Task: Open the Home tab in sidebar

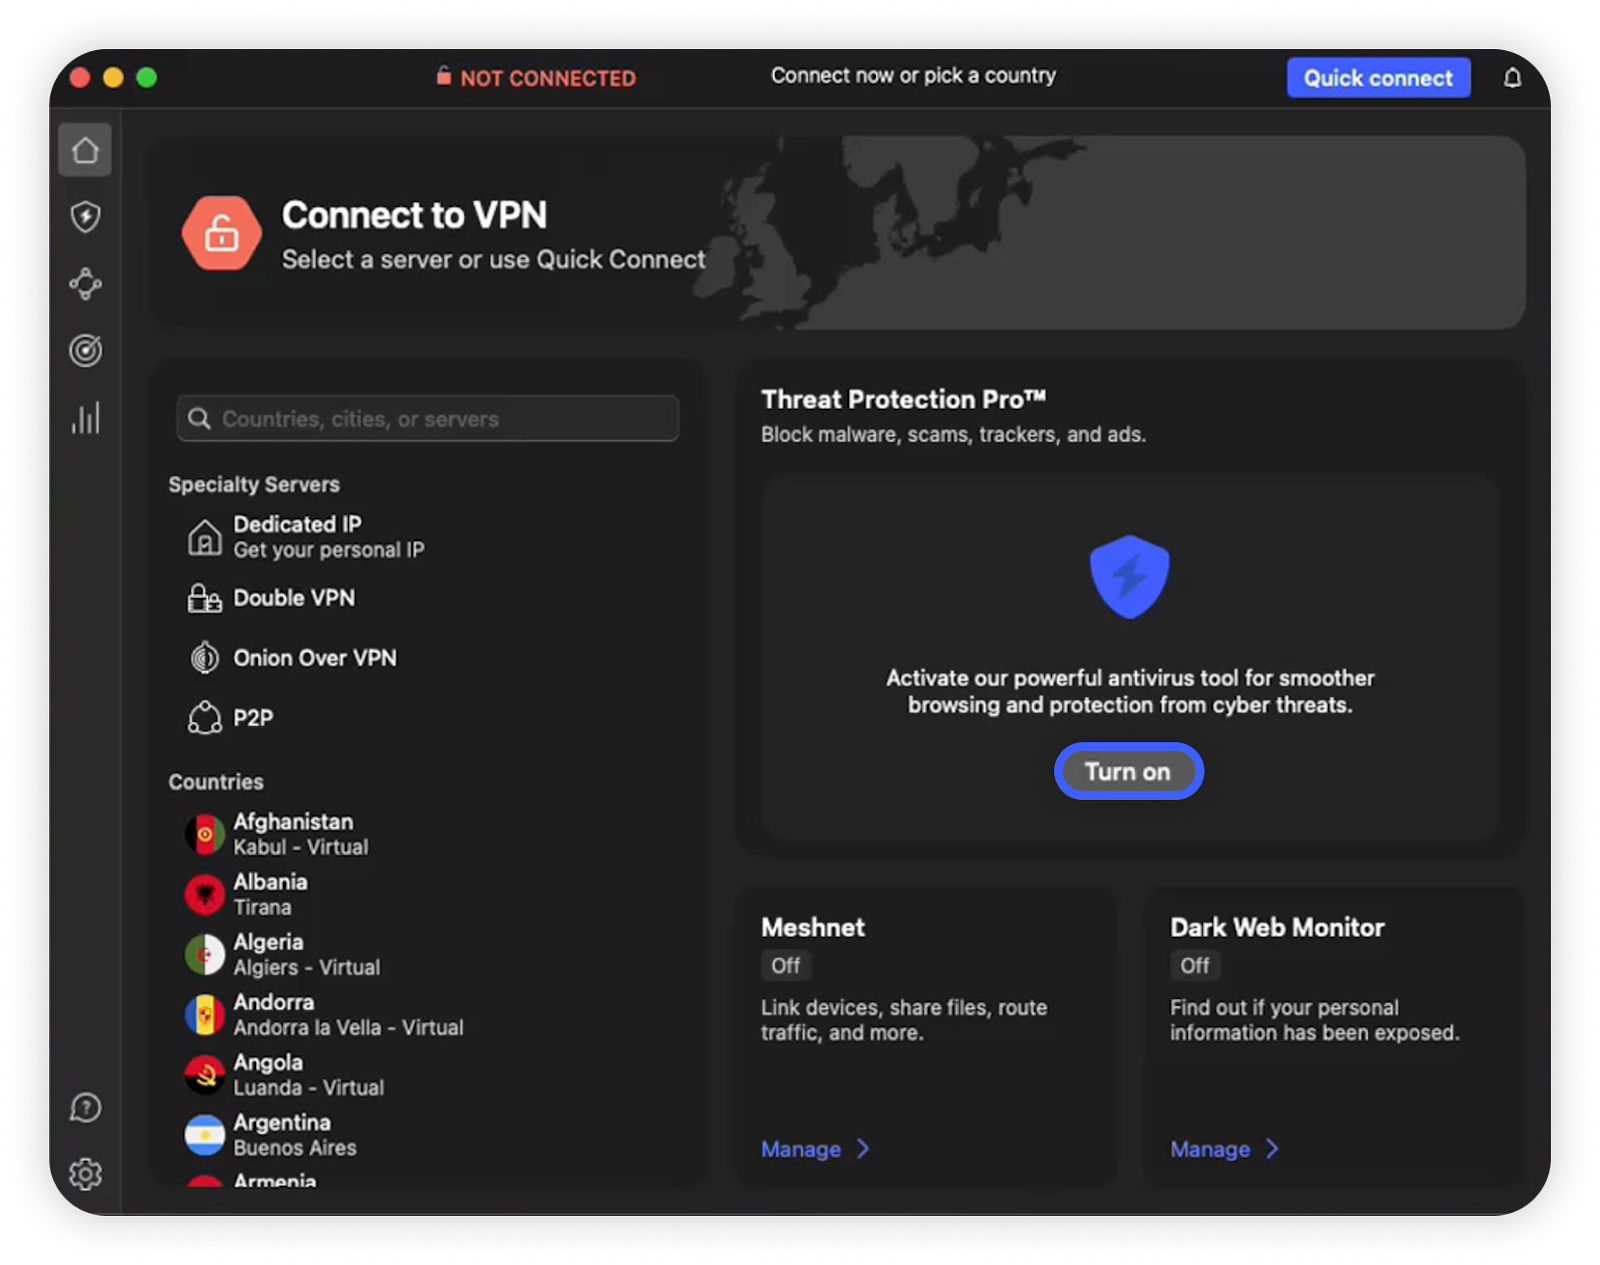Action: (85, 150)
